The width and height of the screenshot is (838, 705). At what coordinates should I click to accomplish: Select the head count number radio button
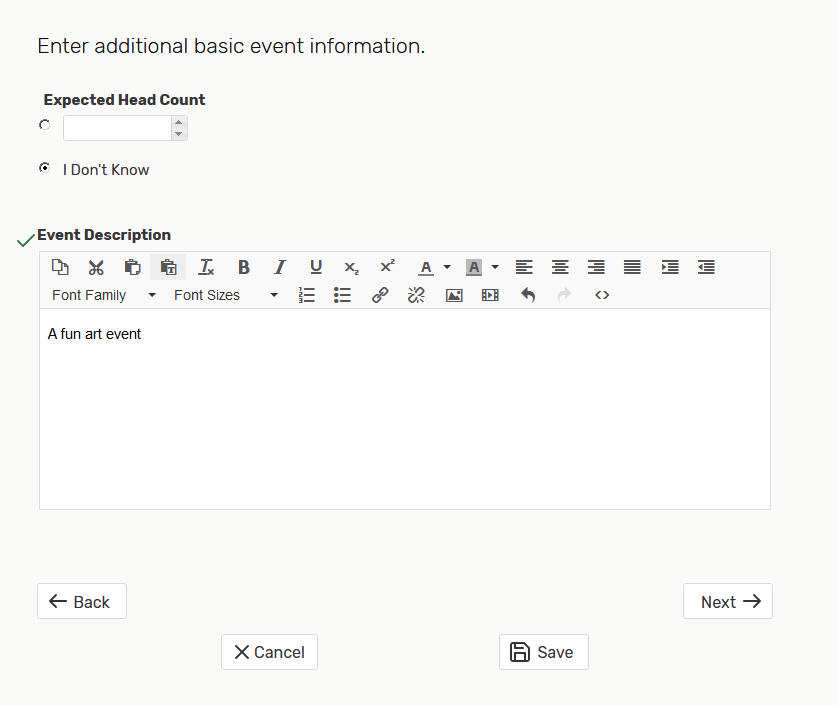44,125
